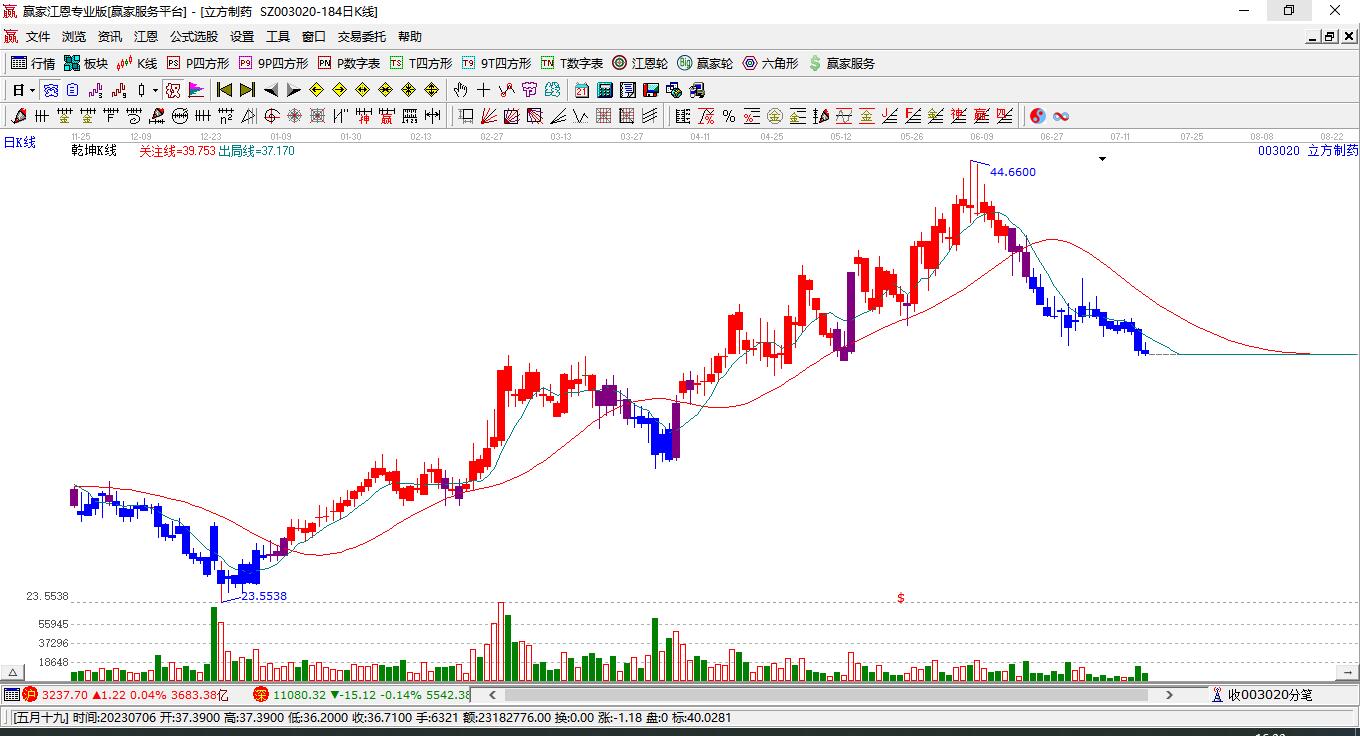Click the stock code 003020 立方制药
The height and width of the screenshot is (736, 1360).
pos(1308,151)
